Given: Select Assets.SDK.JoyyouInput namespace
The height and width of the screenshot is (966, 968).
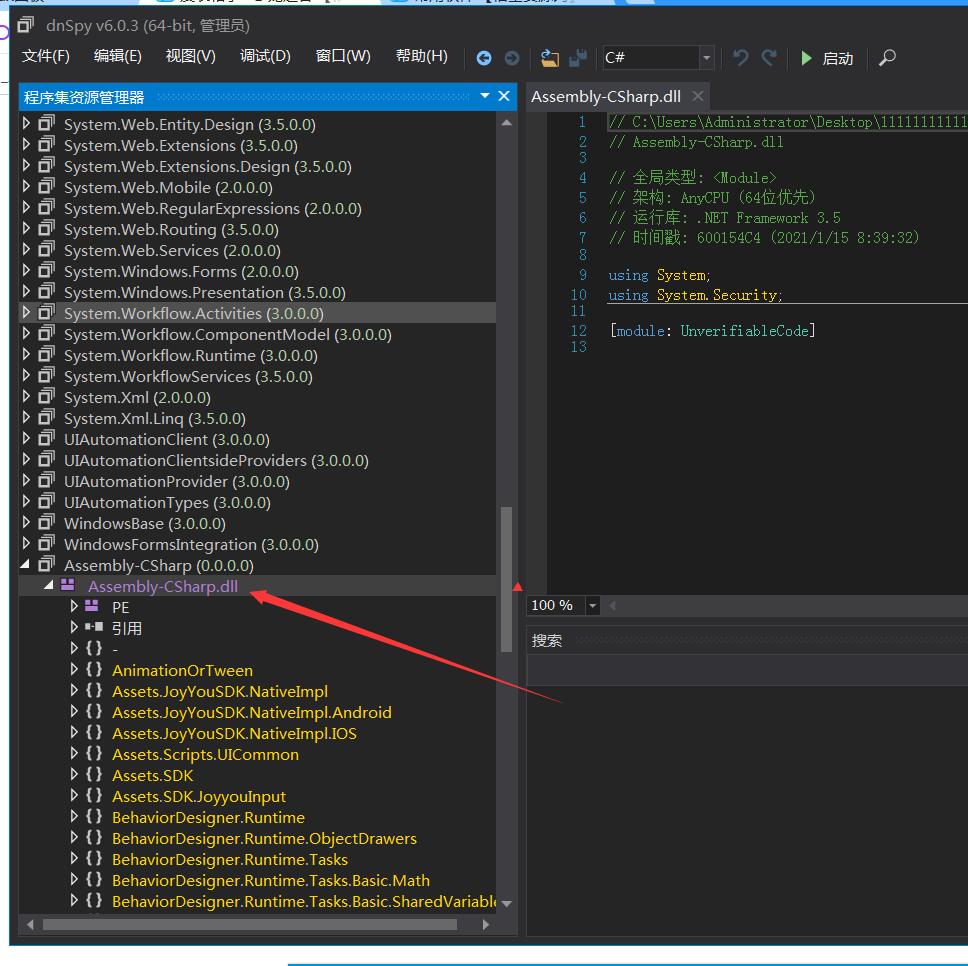Looking at the screenshot, I should pyautogui.click(x=199, y=796).
